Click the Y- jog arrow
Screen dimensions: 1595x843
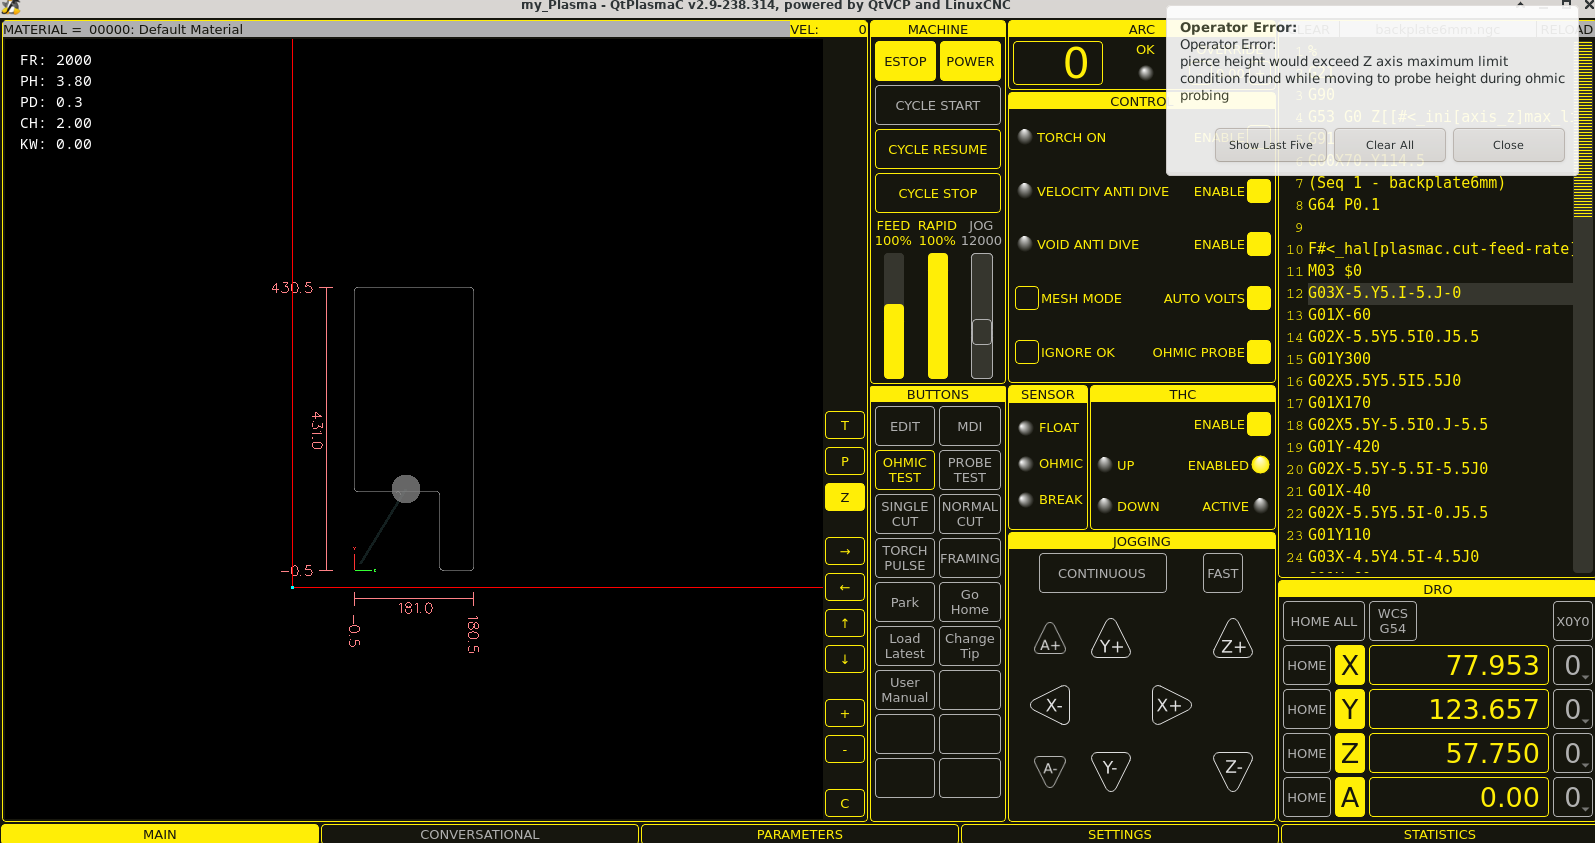click(x=1111, y=771)
